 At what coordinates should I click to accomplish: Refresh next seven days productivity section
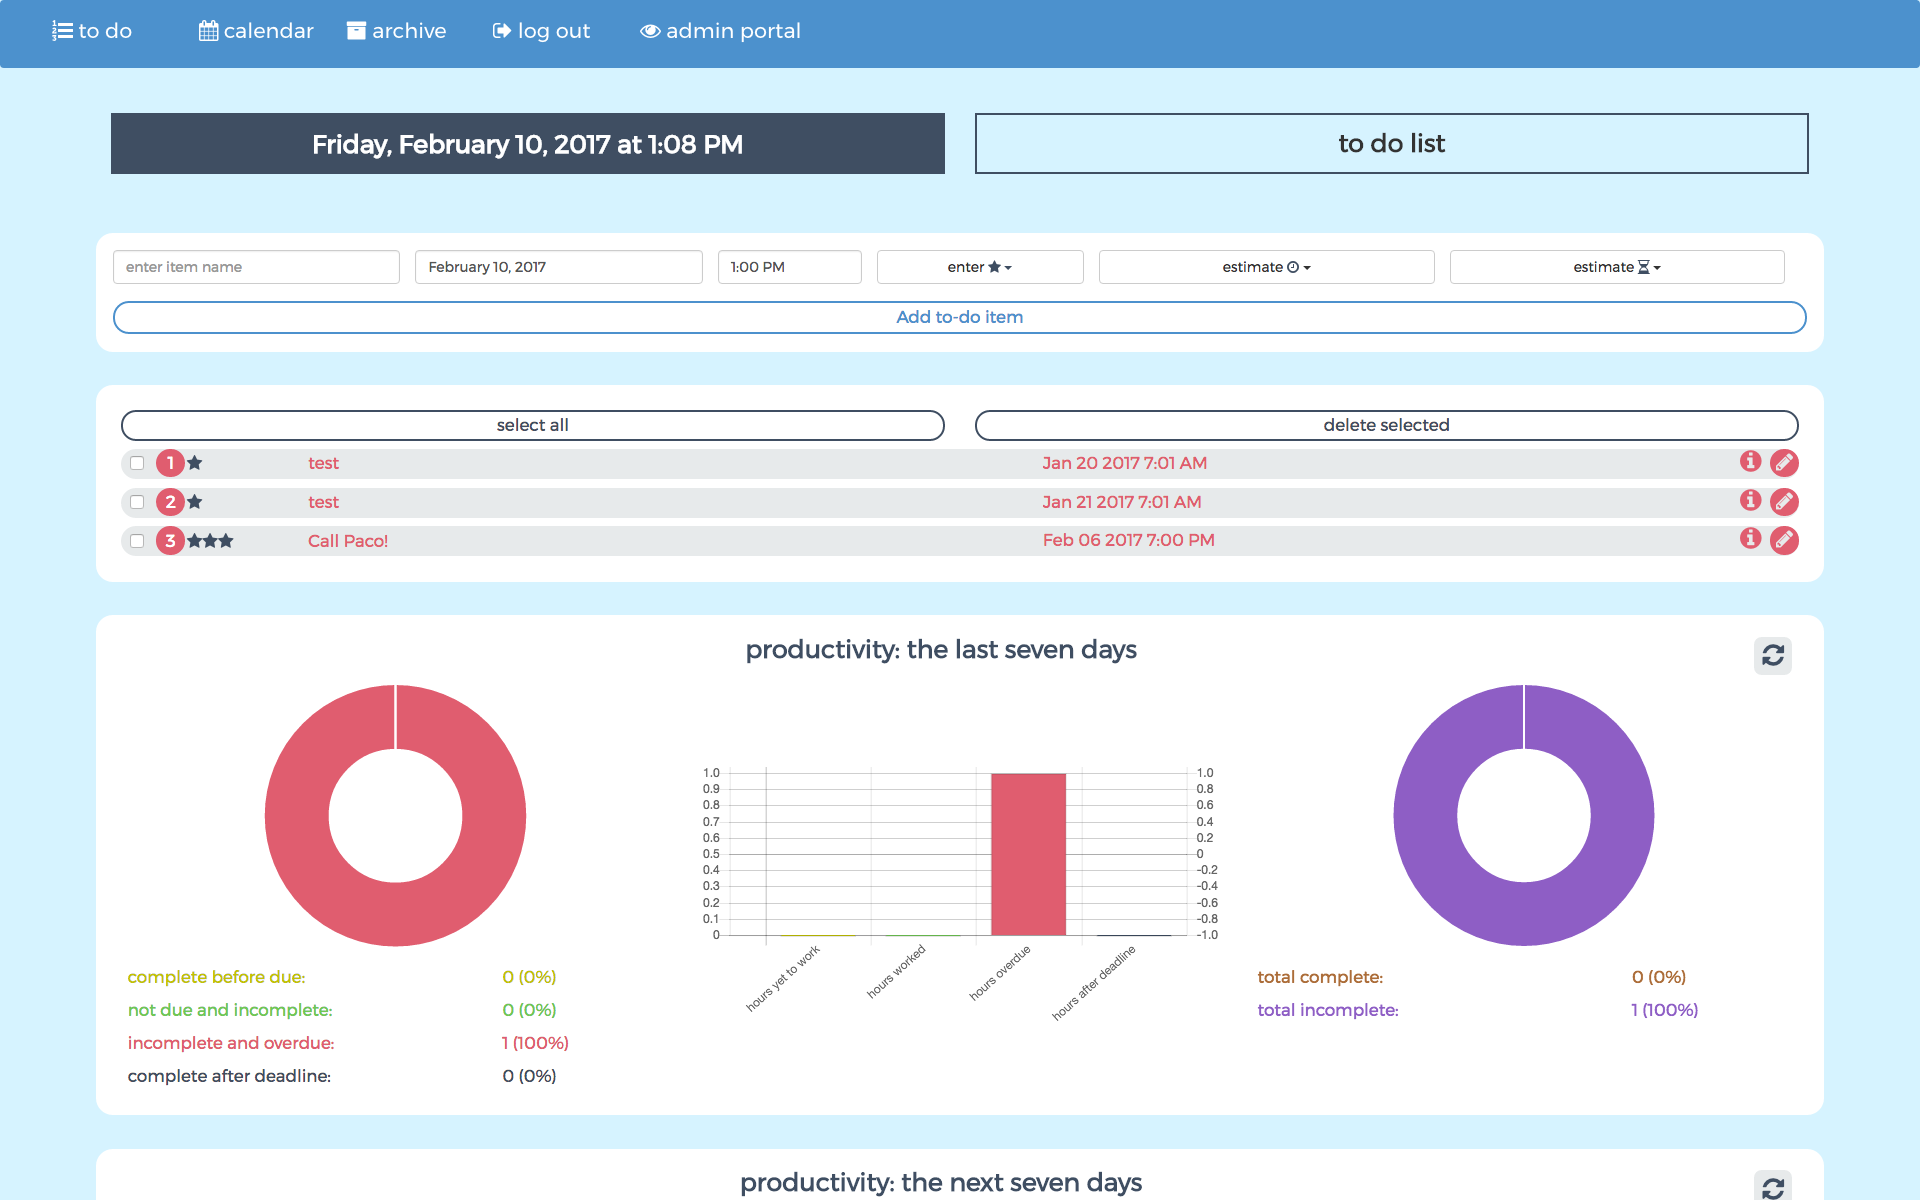click(1772, 1187)
